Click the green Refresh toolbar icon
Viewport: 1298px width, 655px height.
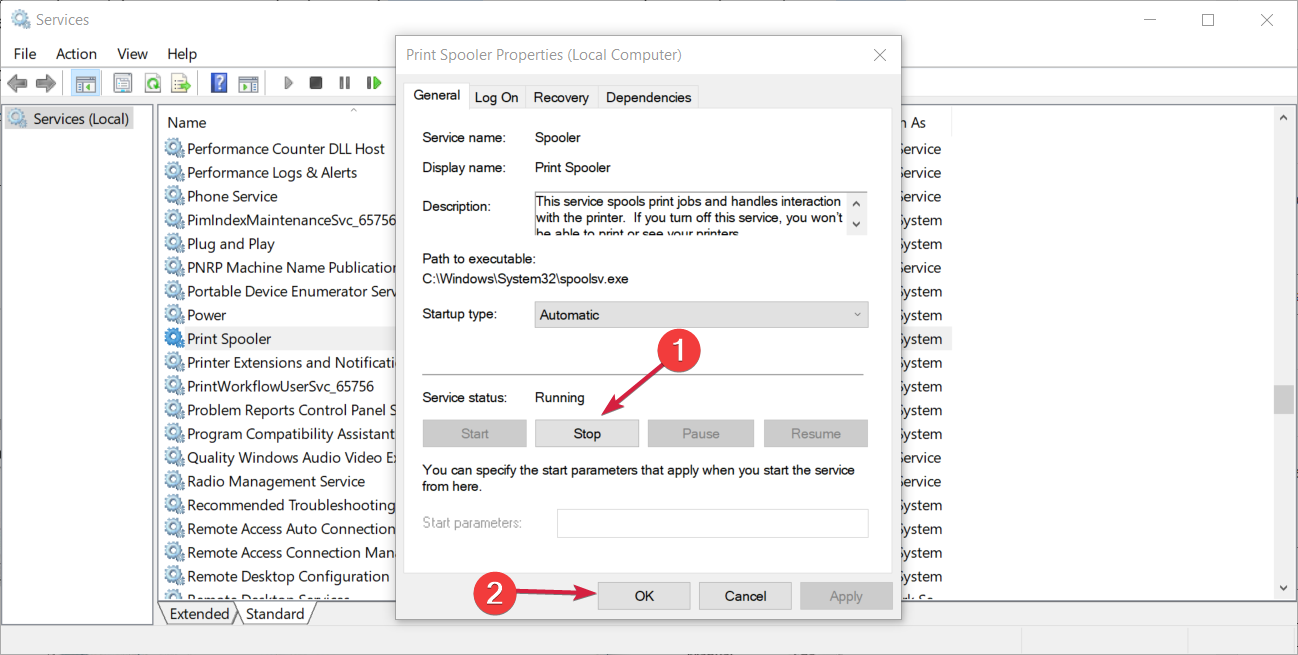pos(153,83)
